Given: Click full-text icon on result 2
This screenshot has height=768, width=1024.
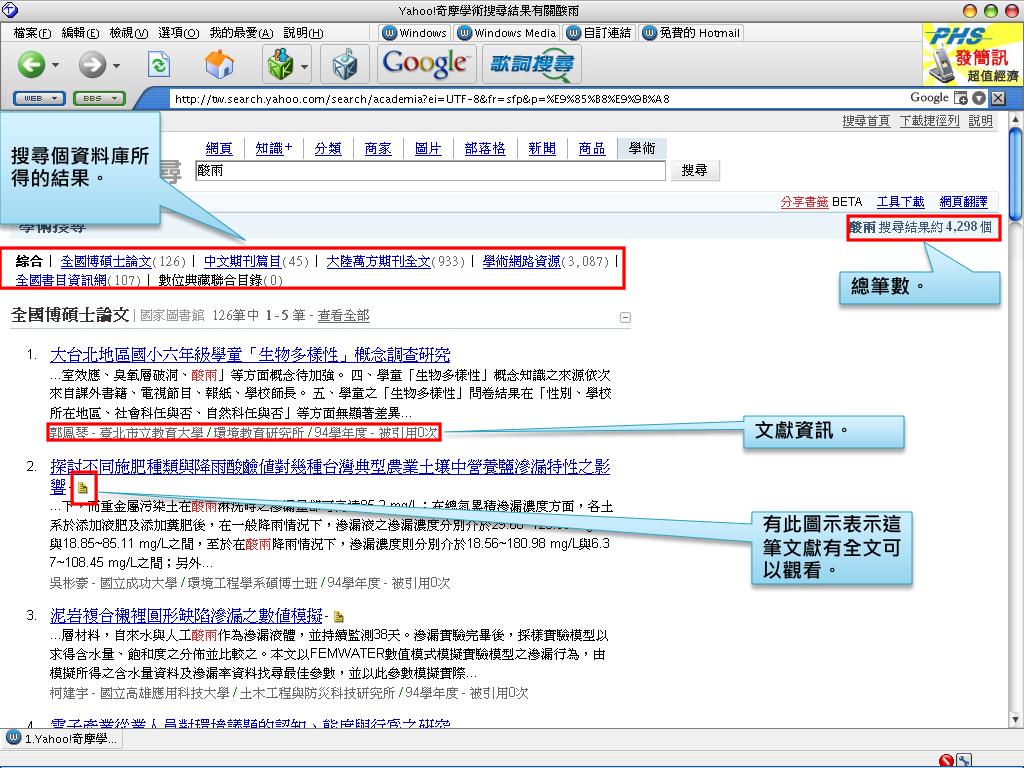Looking at the screenshot, I should tap(82, 487).
